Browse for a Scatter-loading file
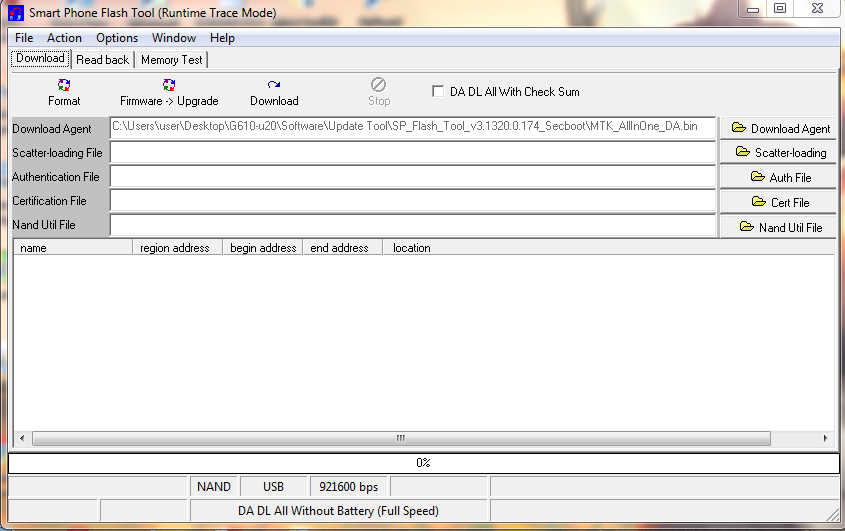This screenshot has width=845, height=531. pos(779,153)
